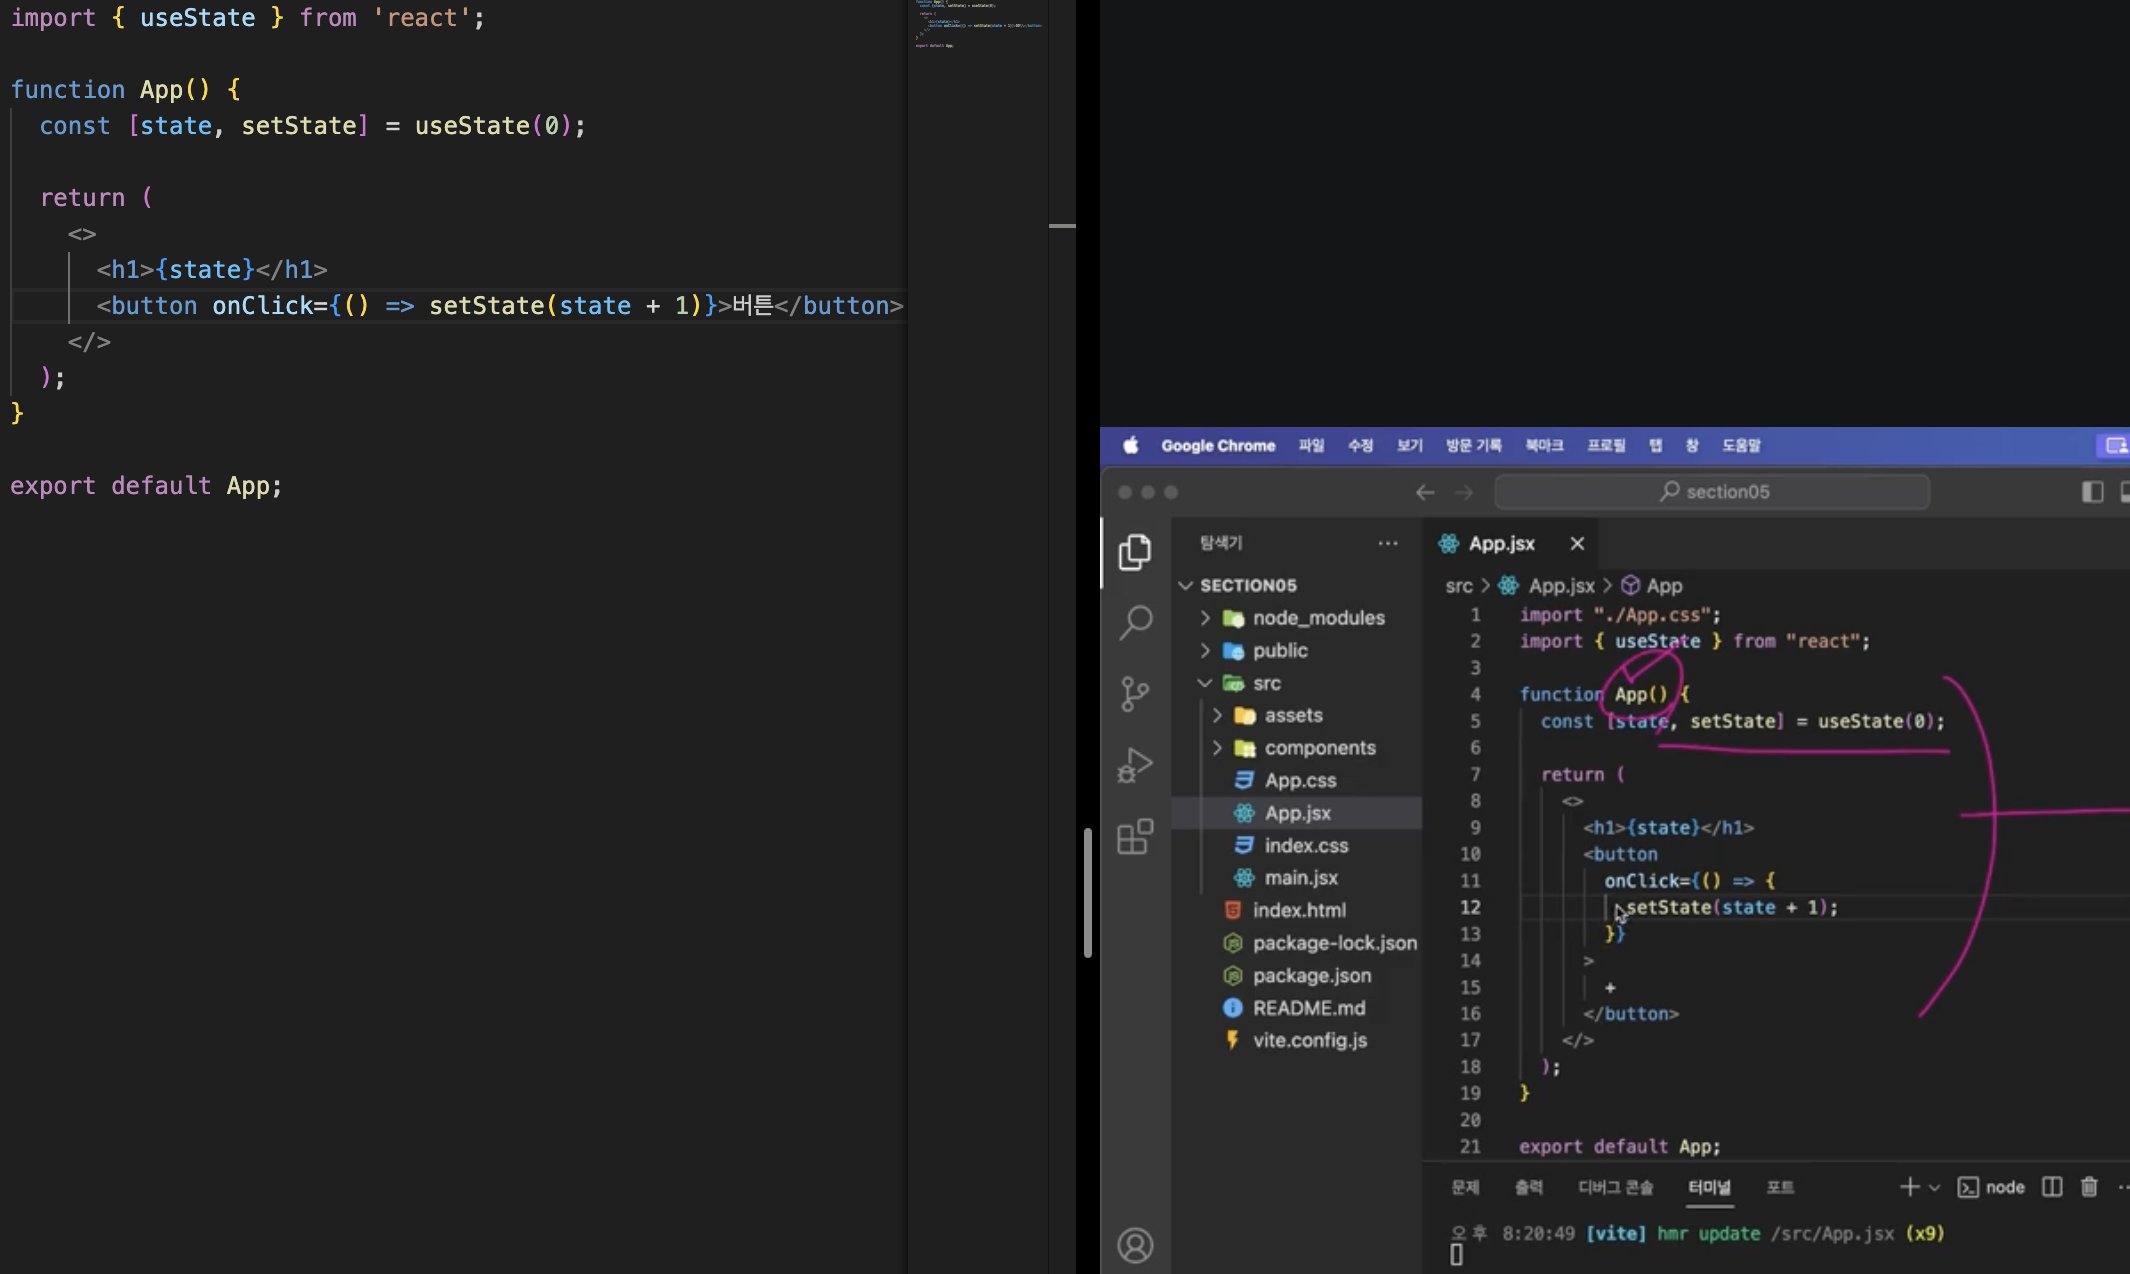Expand the public folder
This screenshot has height=1274, width=2130.
pos(1205,650)
